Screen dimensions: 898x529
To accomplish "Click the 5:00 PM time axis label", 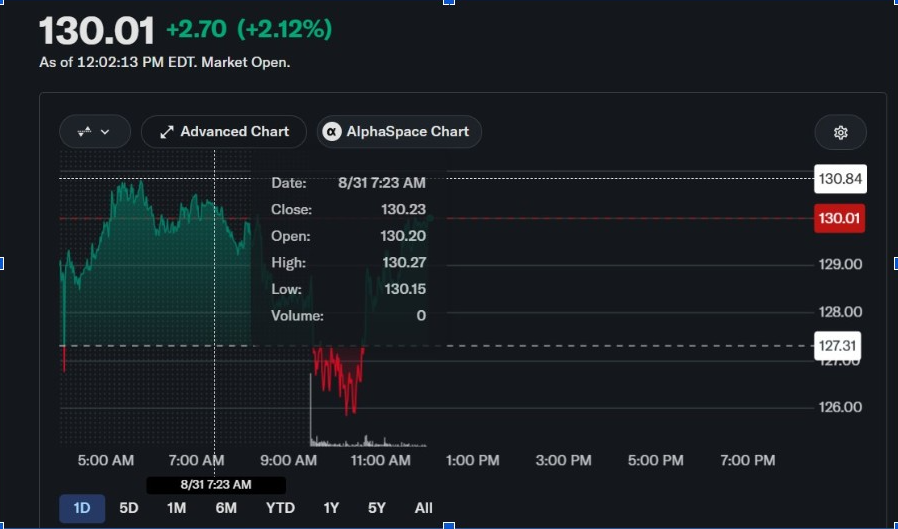I will [x=656, y=460].
